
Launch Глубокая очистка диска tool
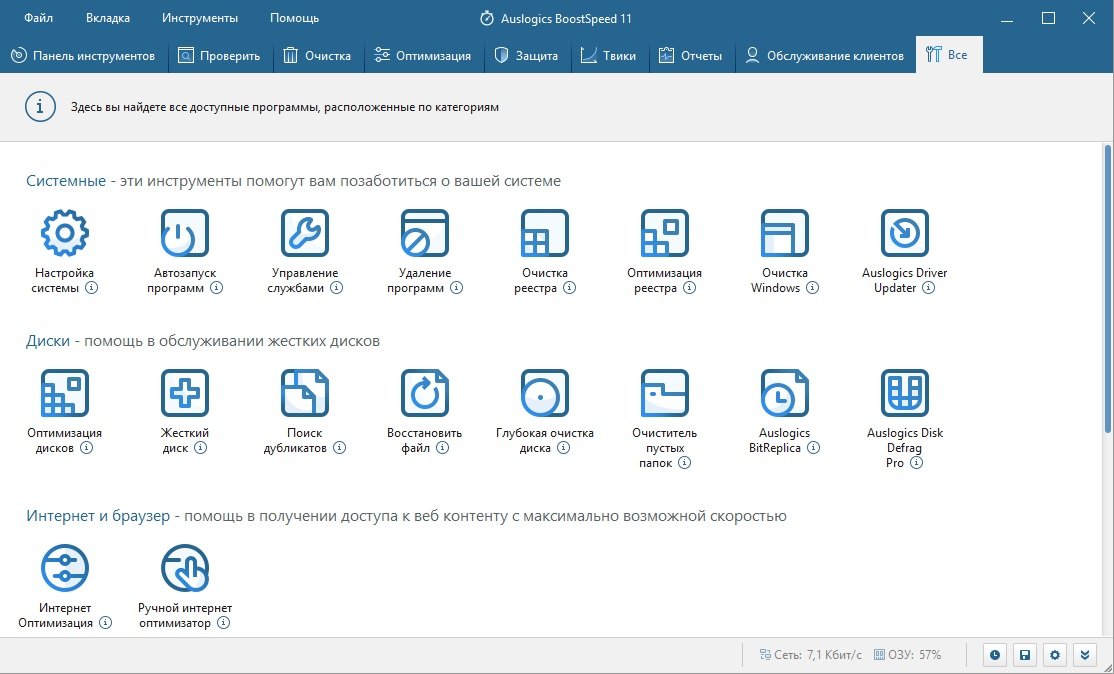point(545,393)
